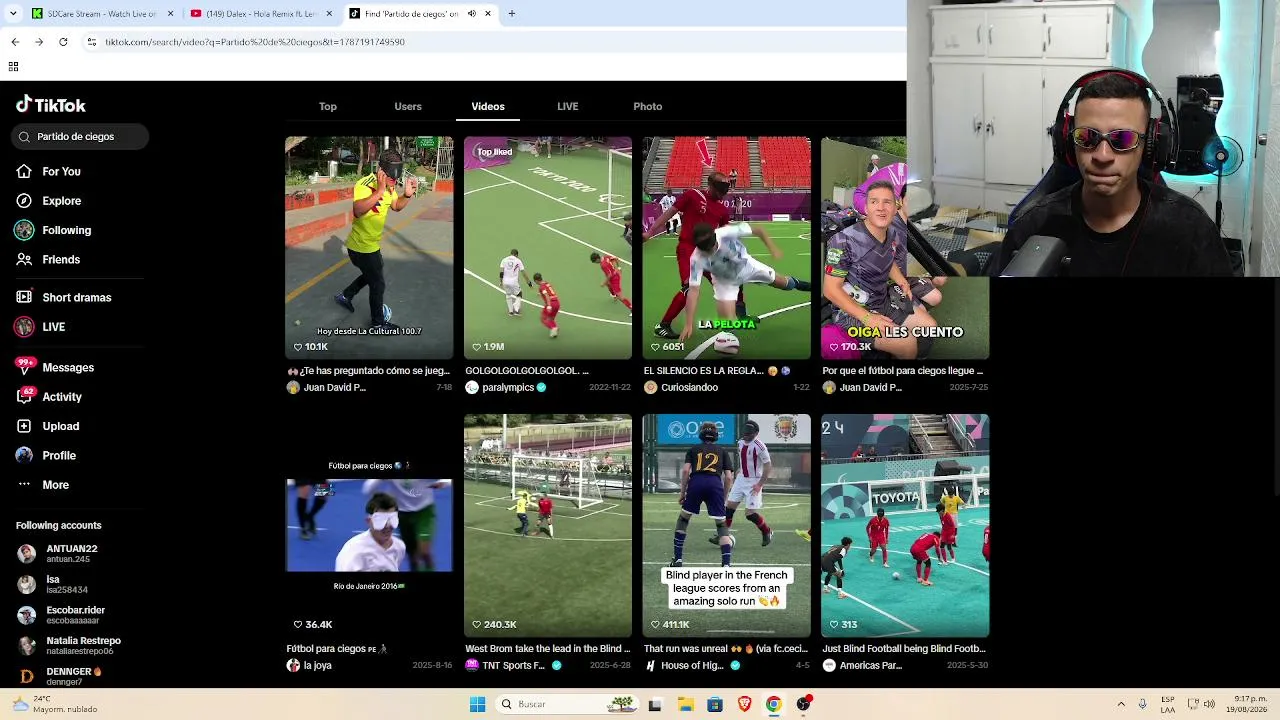Click the browser back arrow
Viewport: 1280px width, 720px height.
15,42
